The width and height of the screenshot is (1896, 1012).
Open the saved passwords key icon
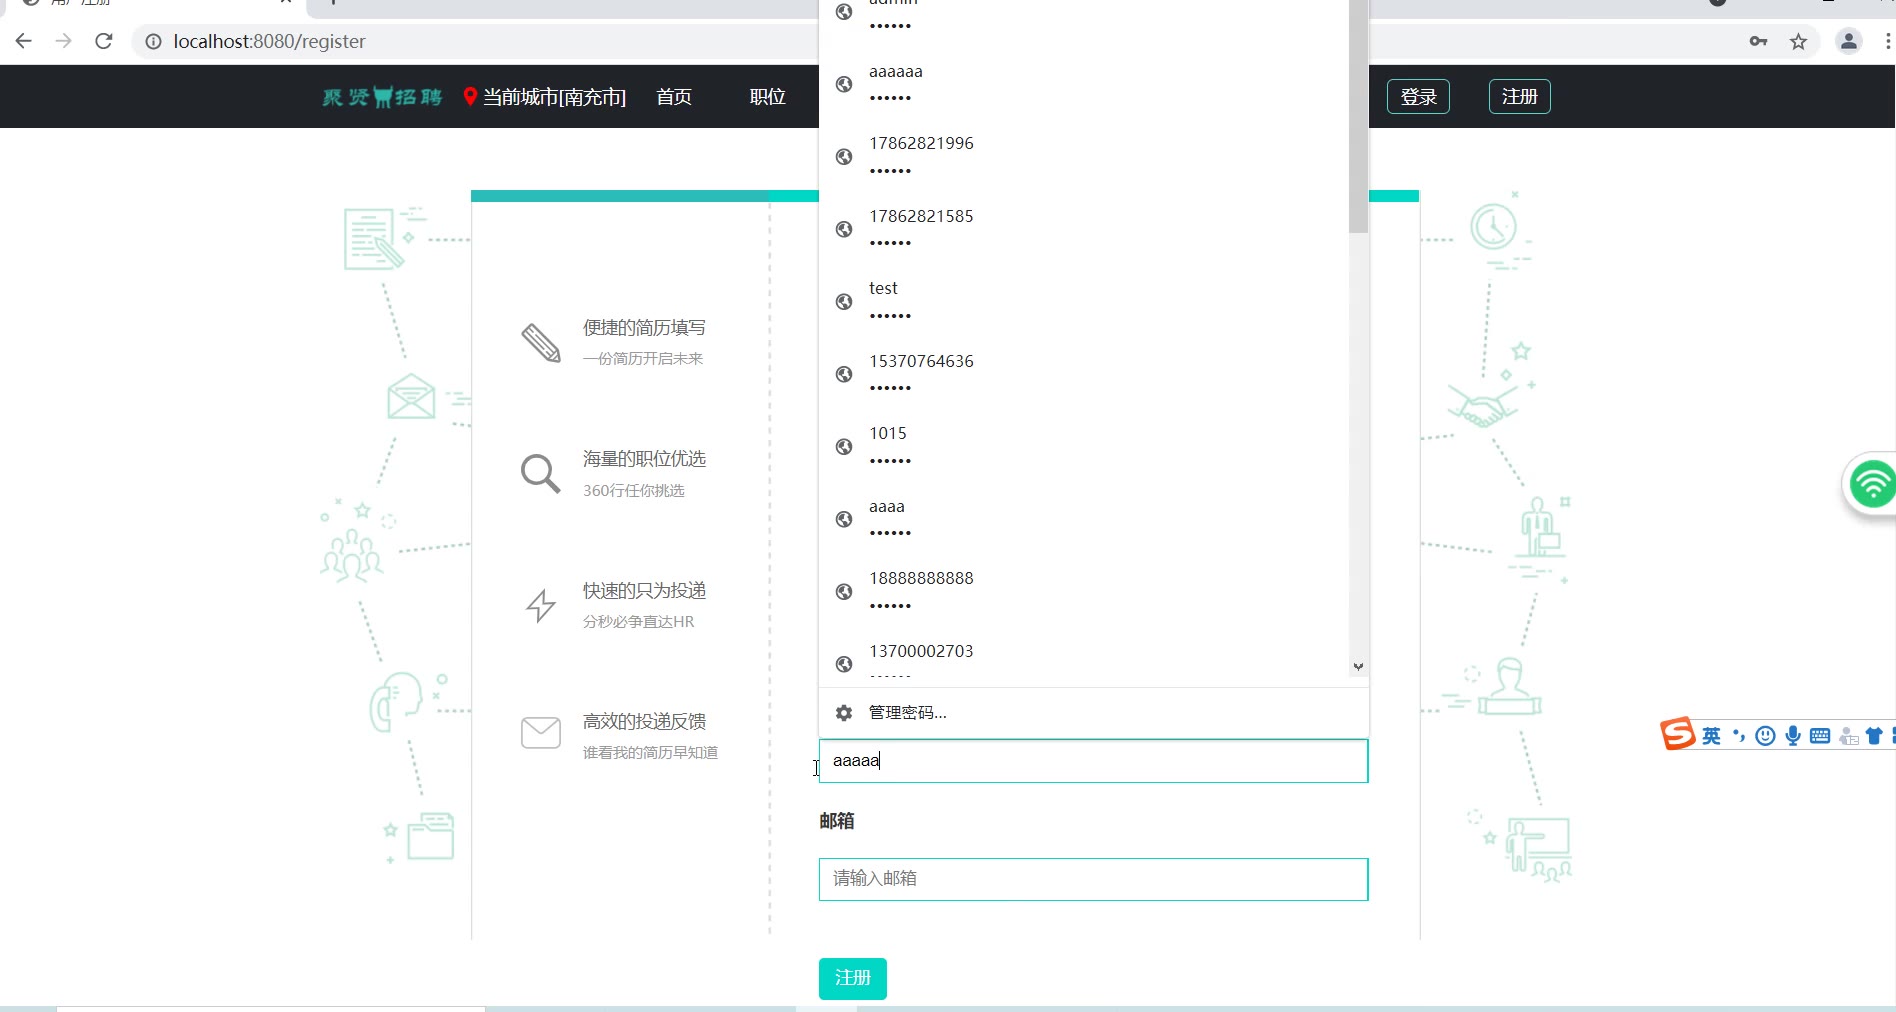[1758, 41]
